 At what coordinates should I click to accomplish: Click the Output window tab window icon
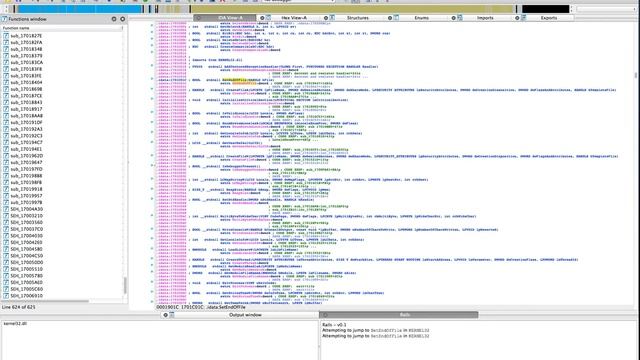172,315
